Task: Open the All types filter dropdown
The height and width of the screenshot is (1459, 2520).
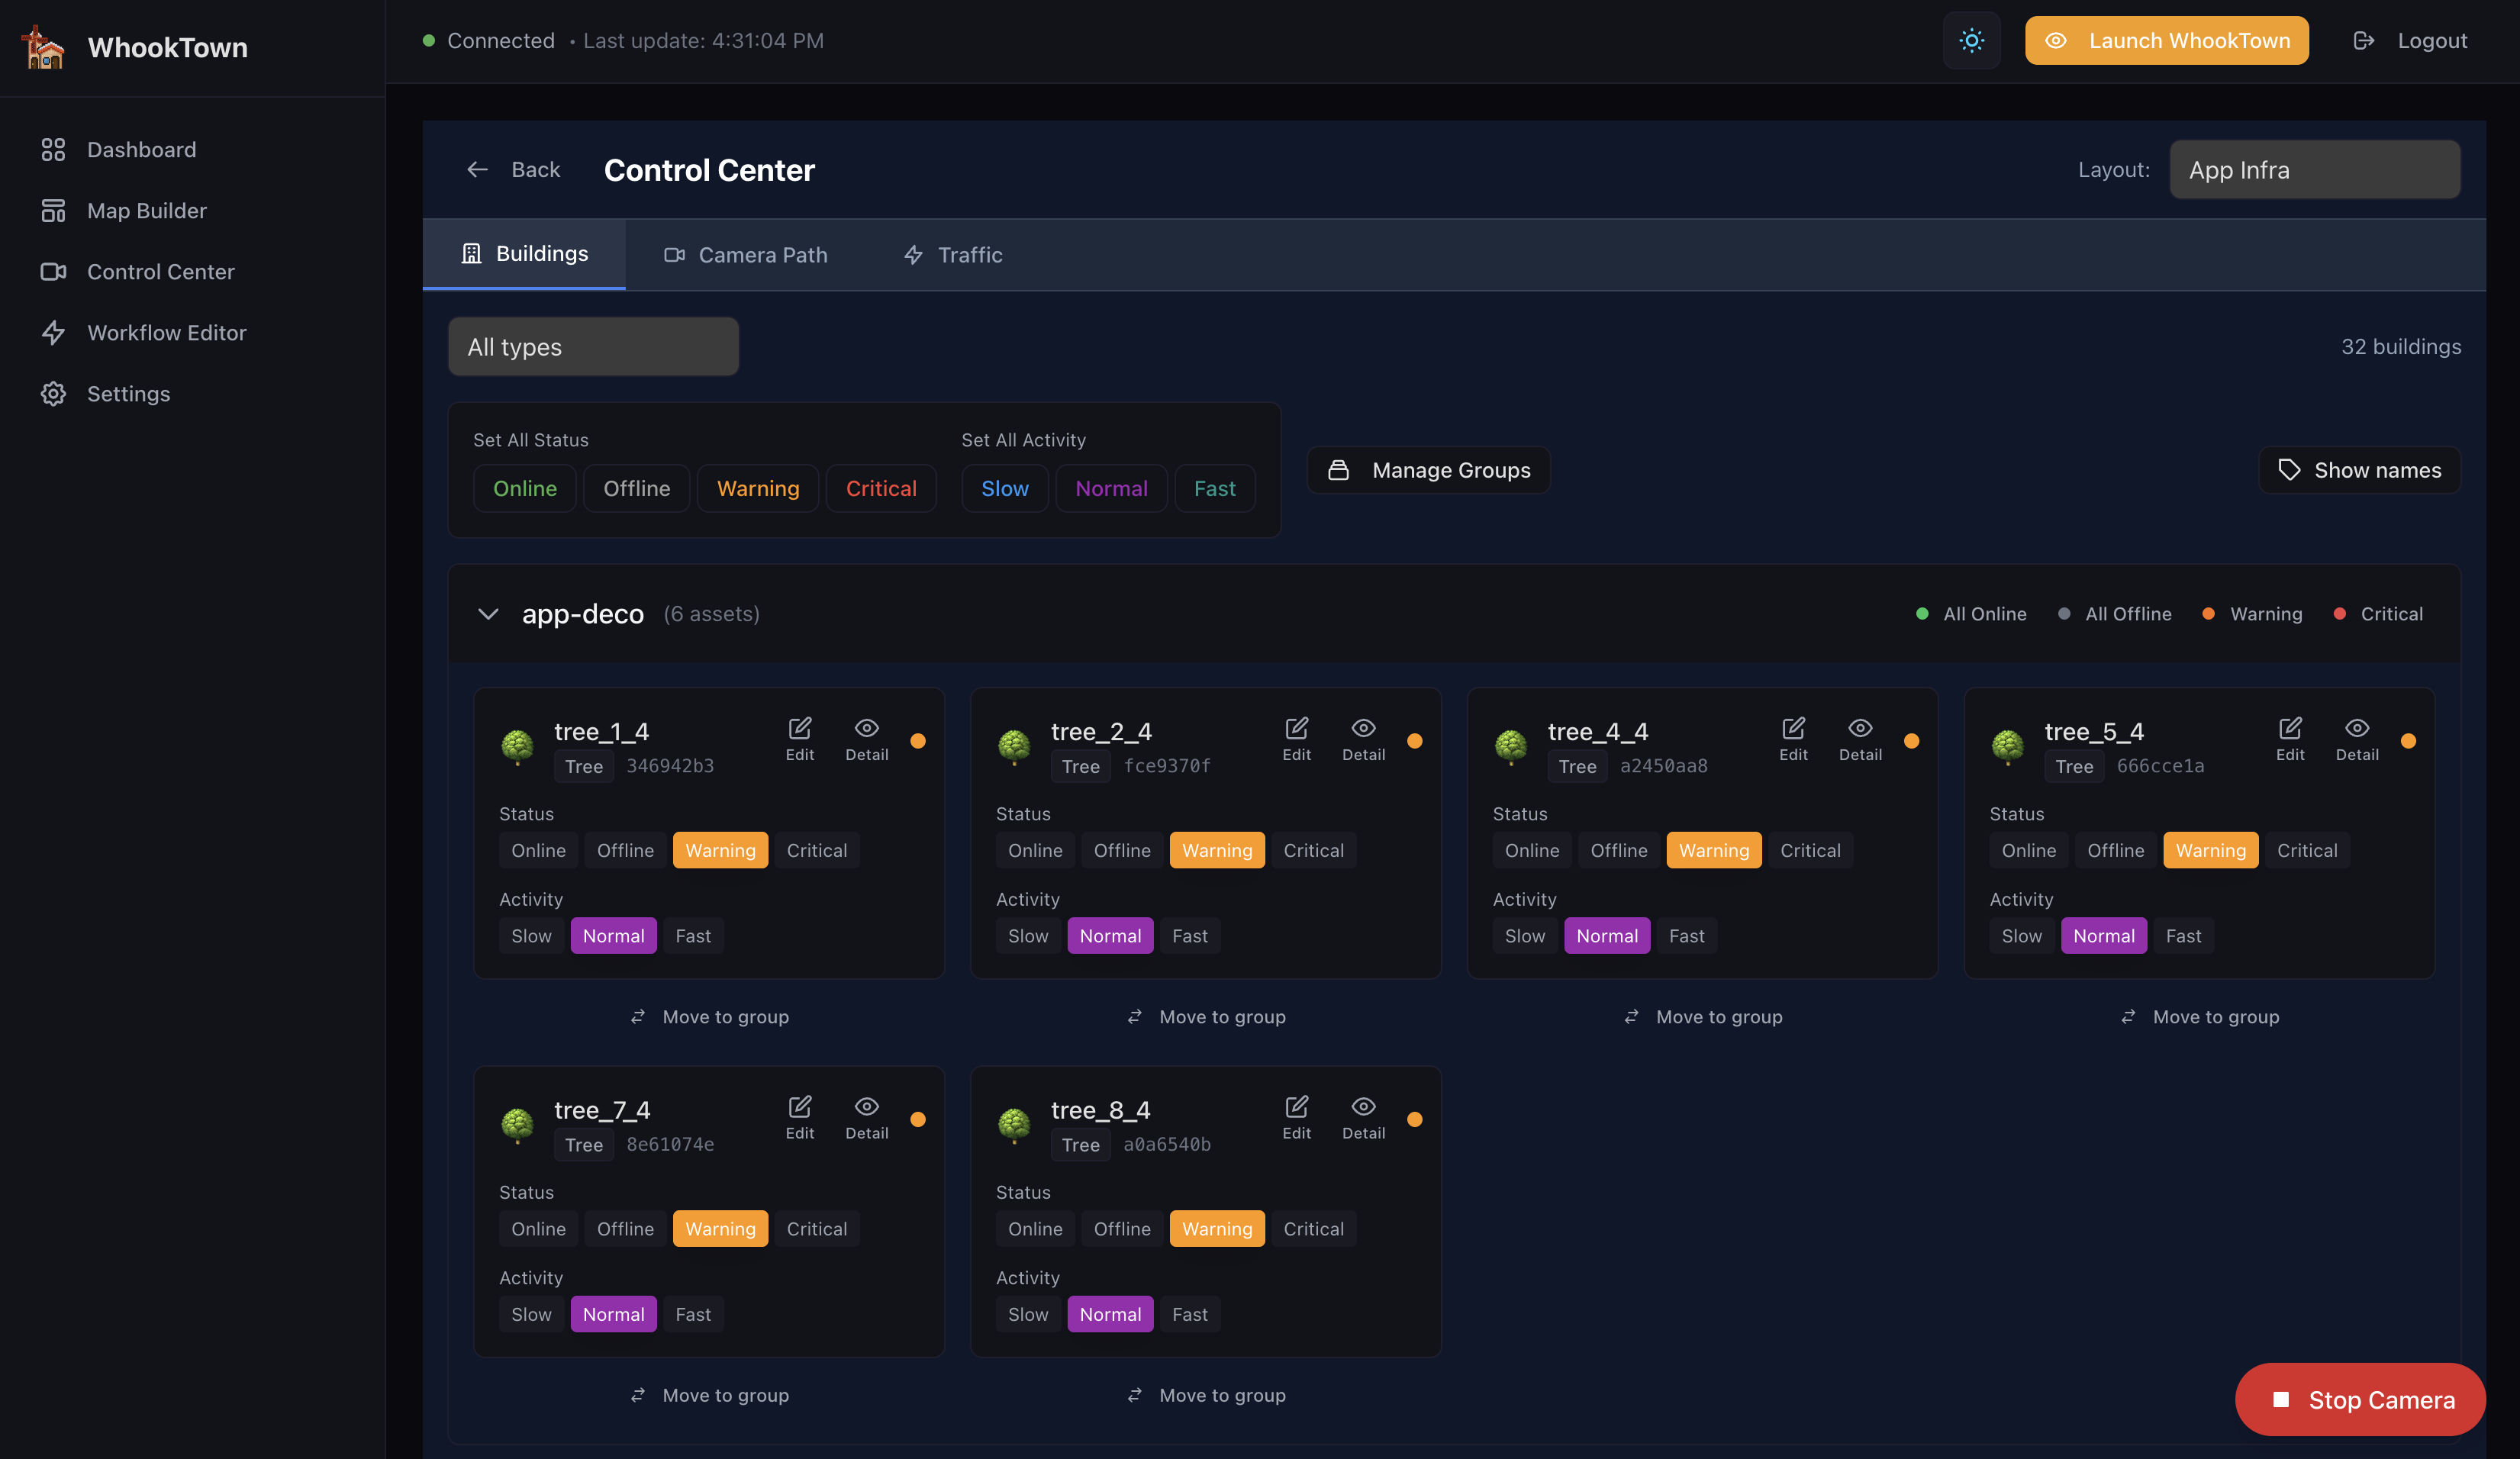Action: tap(593, 347)
